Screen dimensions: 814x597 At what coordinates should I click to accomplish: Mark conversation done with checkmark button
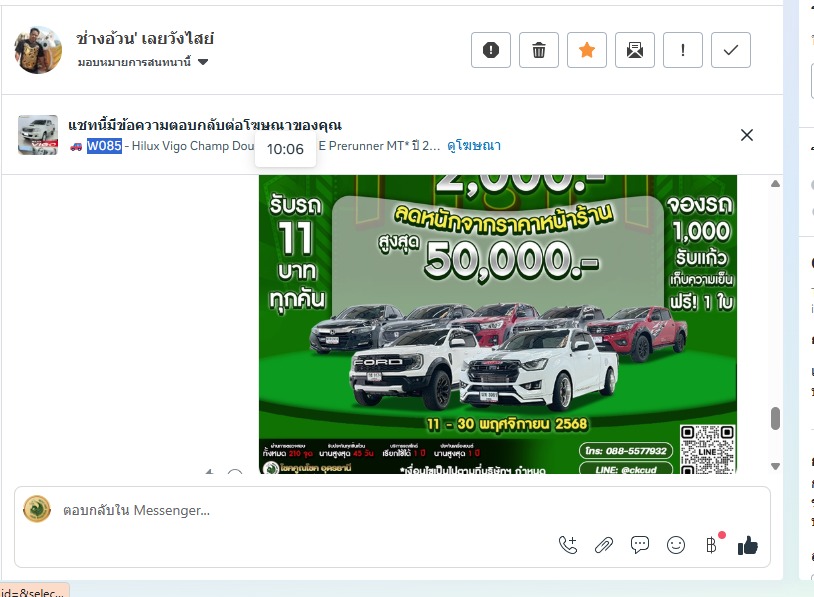(731, 50)
